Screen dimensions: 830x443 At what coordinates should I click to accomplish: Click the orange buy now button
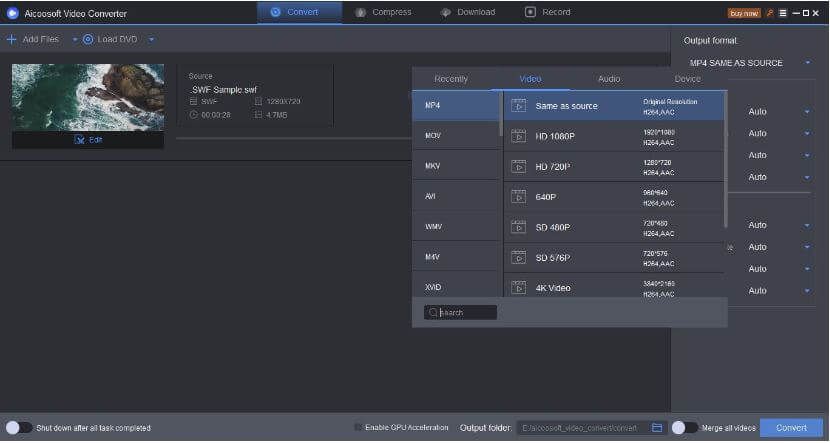tap(744, 13)
